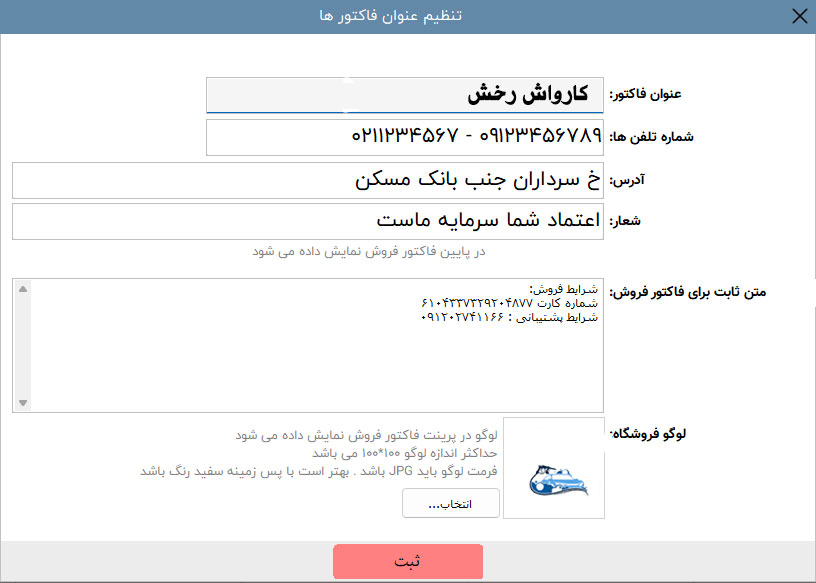Click the text area scrollbar up arrow
The image size is (816, 583).
point(22,289)
